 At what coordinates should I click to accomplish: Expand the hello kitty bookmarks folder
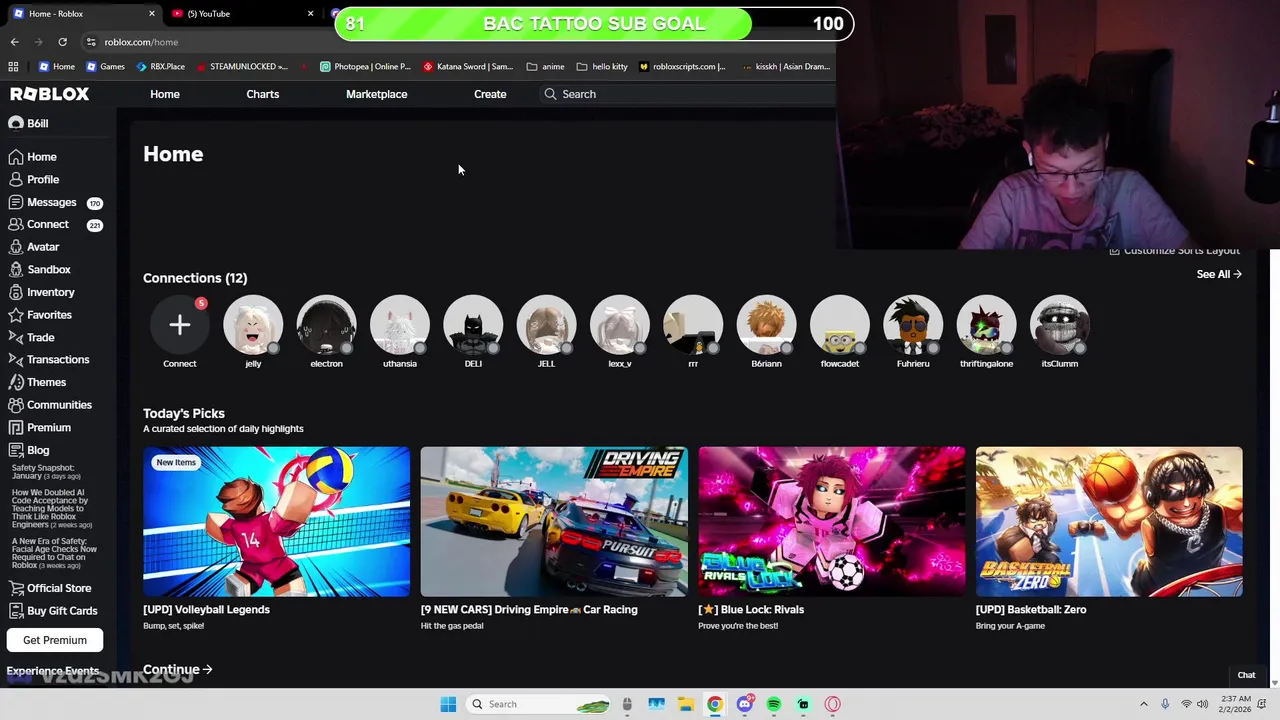(602, 67)
